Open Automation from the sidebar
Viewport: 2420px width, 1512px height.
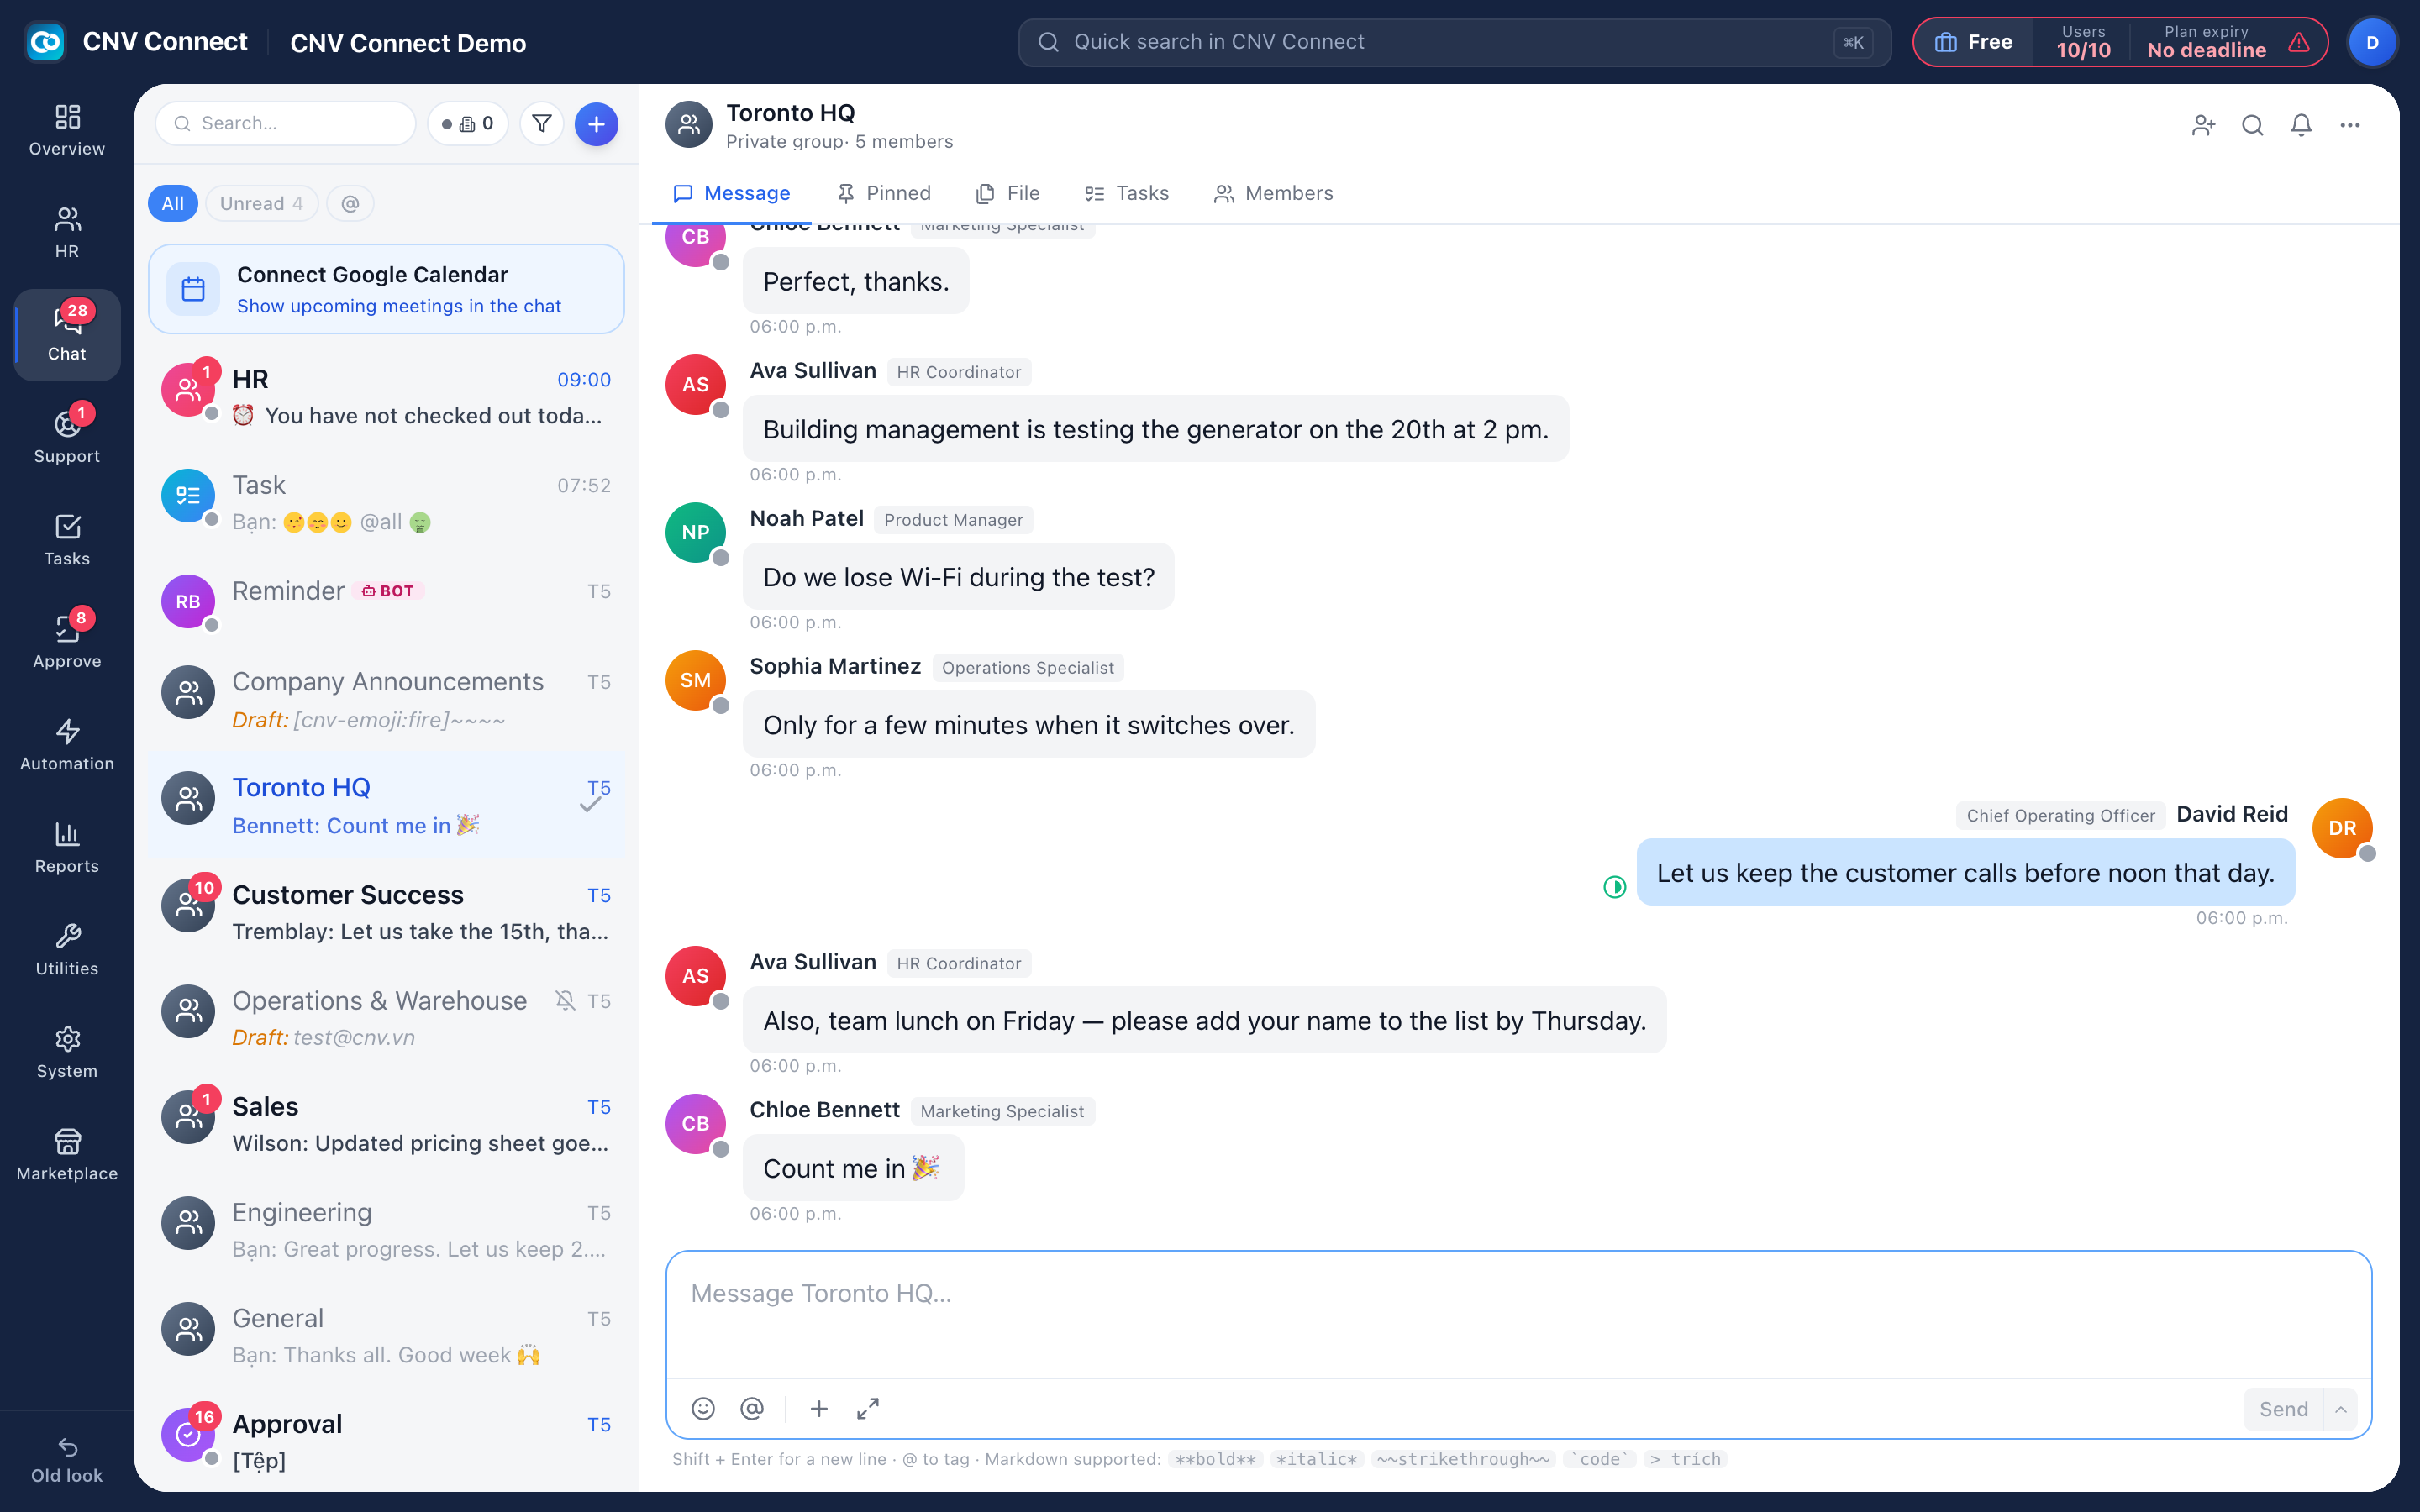[67, 745]
